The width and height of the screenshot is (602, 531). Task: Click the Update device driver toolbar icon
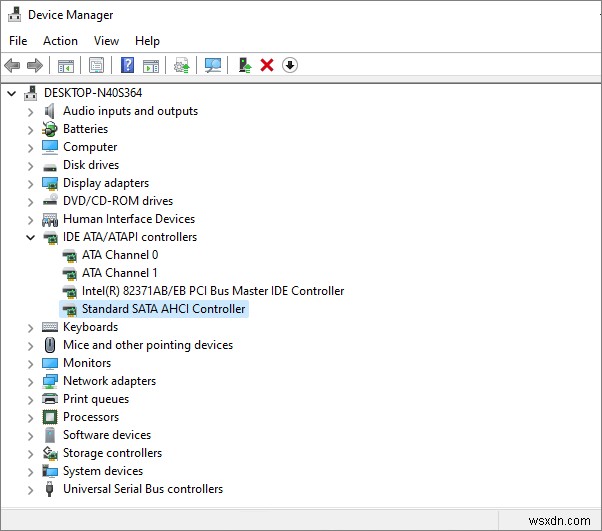(x=182, y=65)
